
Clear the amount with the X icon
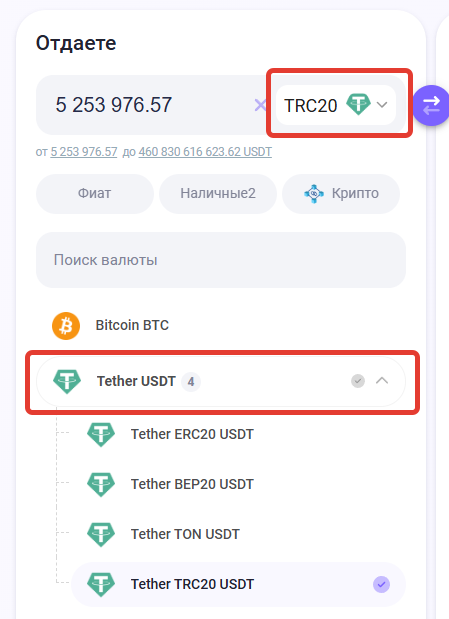pyautogui.click(x=260, y=105)
